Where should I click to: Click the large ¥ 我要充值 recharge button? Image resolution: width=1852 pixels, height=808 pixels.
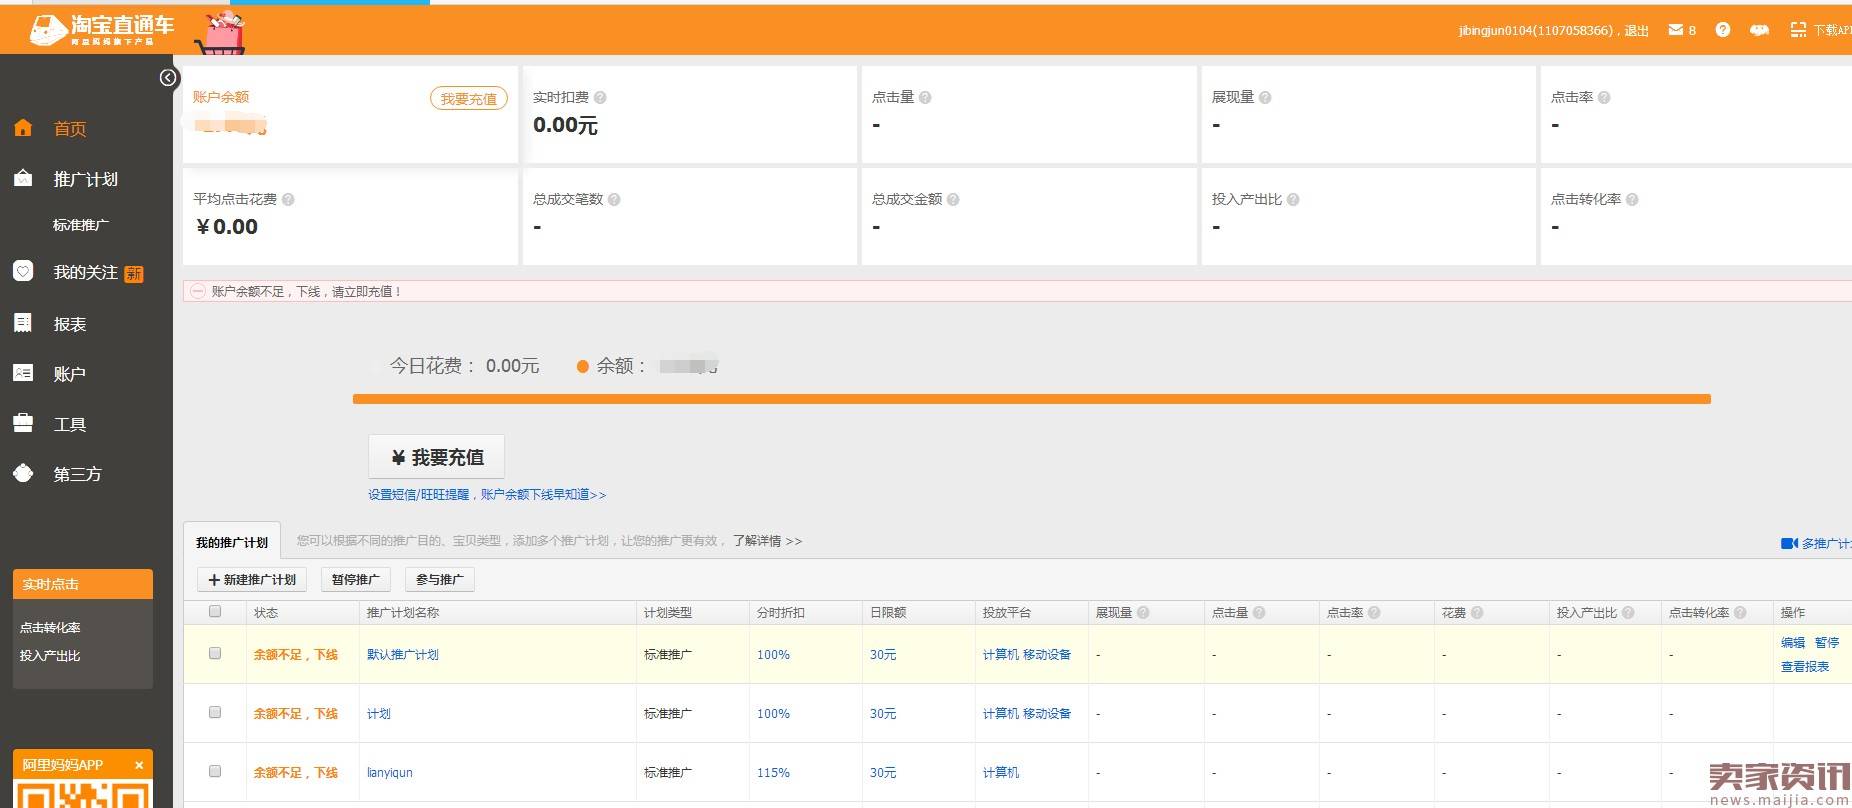(x=436, y=457)
